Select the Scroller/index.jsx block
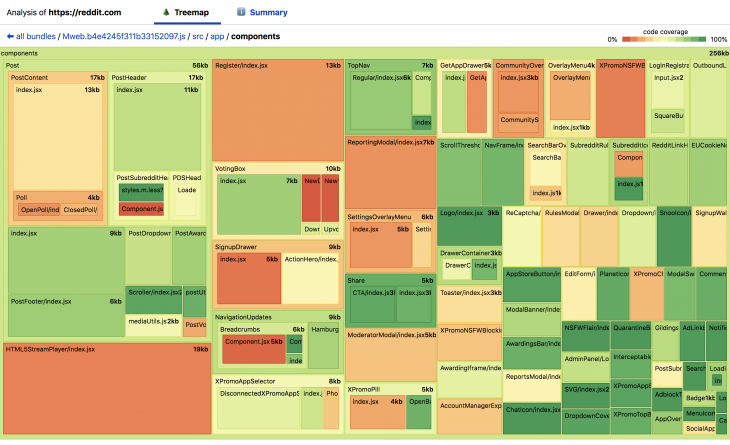Screen dimensions: 730x445 [x=153, y=300]
